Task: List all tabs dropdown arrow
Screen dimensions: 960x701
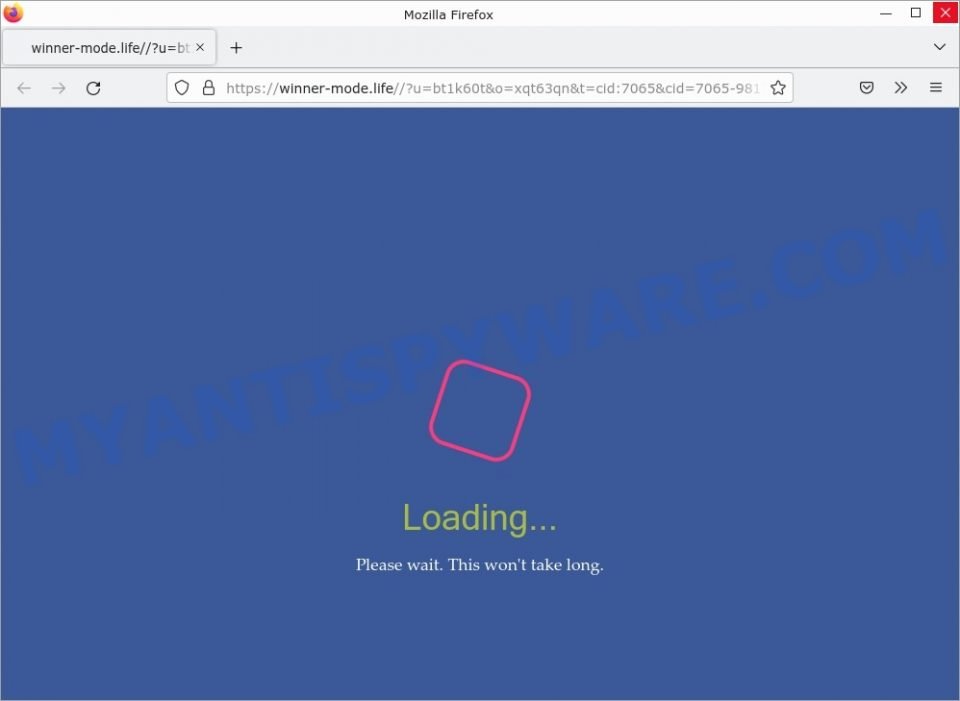Action: (x=939, y=47)
